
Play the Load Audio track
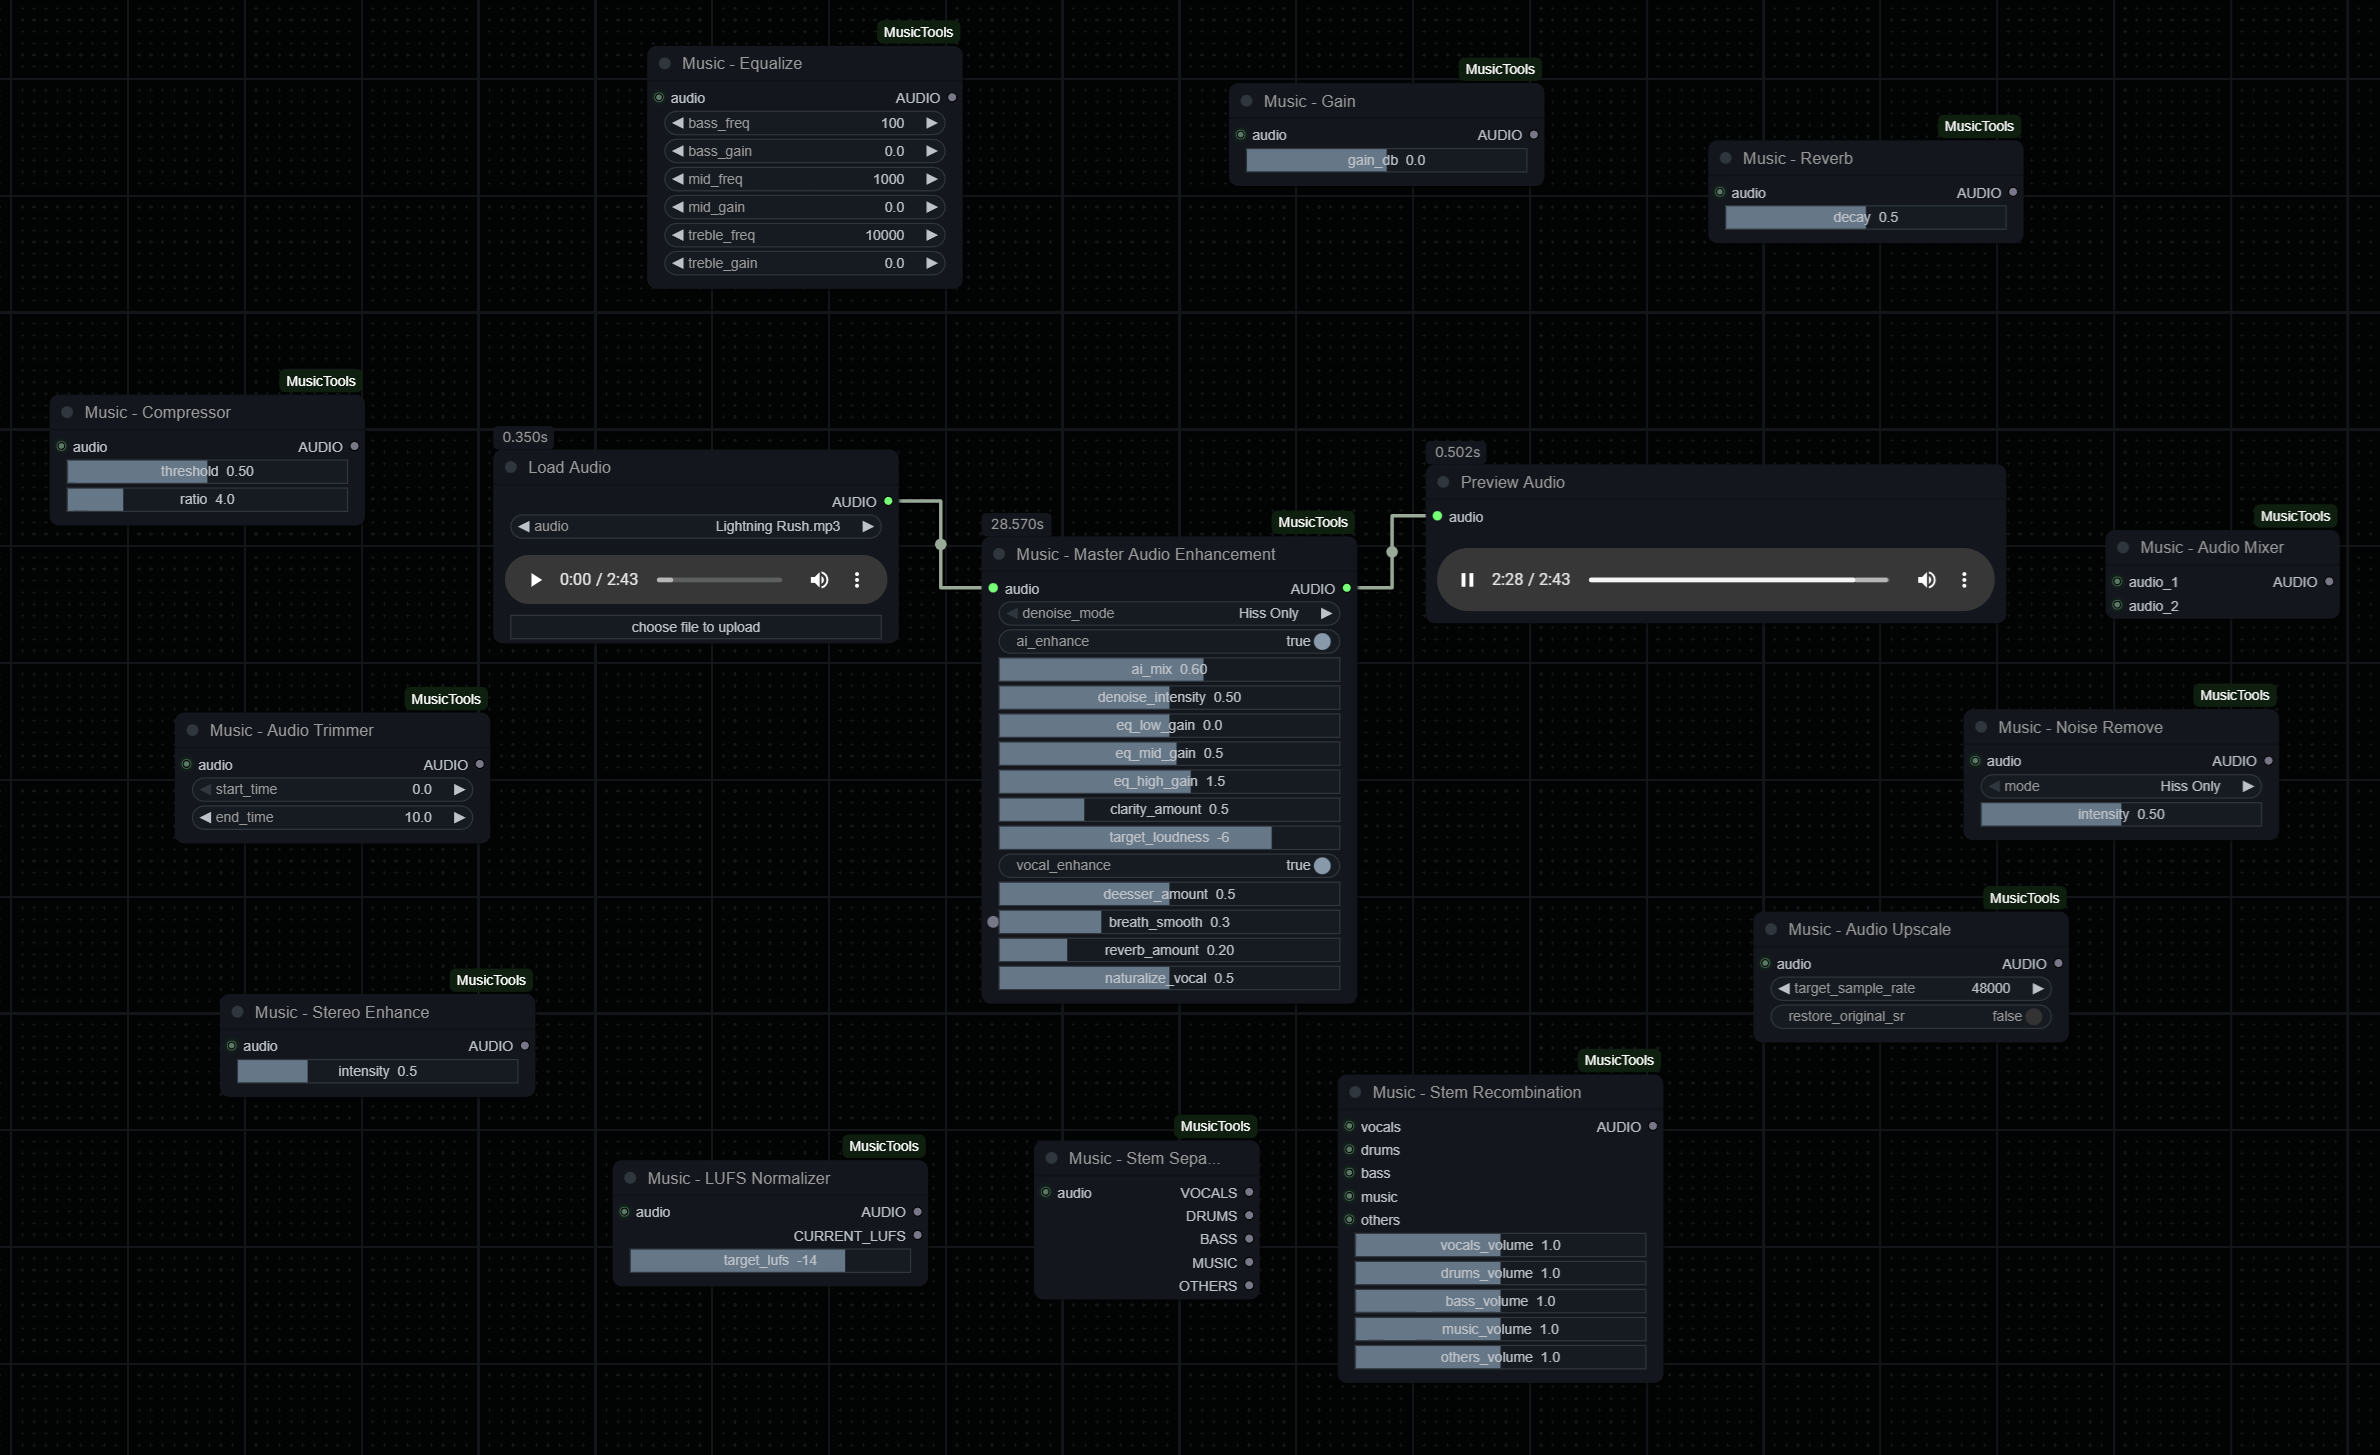pos(535,580)
